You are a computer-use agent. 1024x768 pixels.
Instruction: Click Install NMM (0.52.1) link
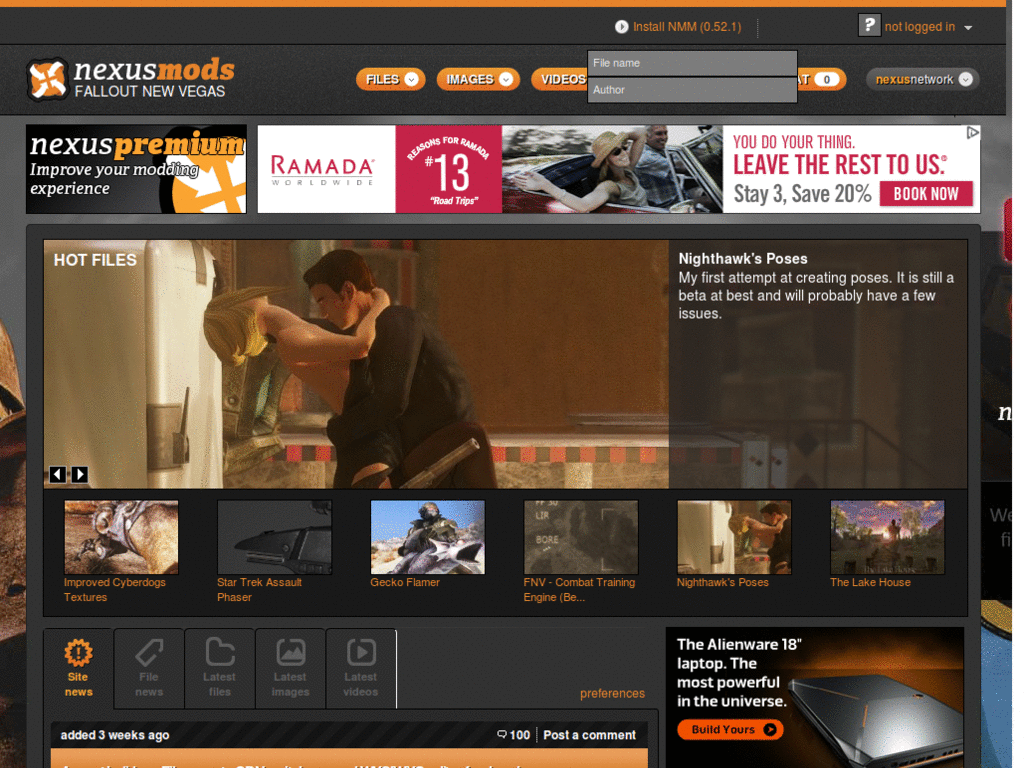pyautogui.click(x=686, y=27)
